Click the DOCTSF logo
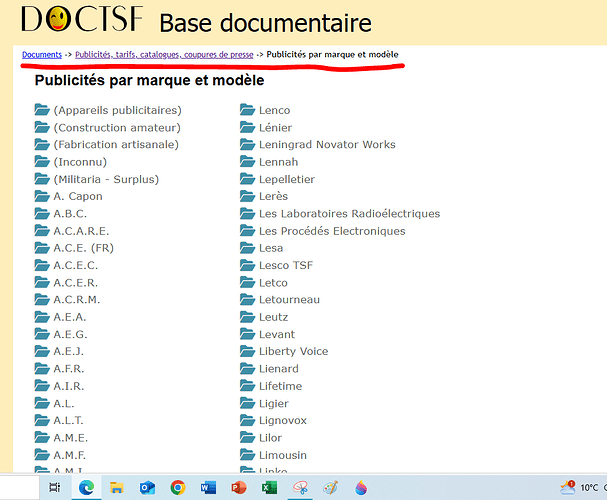This screenshot has width=607, height=500. click(x=82, y=19)
